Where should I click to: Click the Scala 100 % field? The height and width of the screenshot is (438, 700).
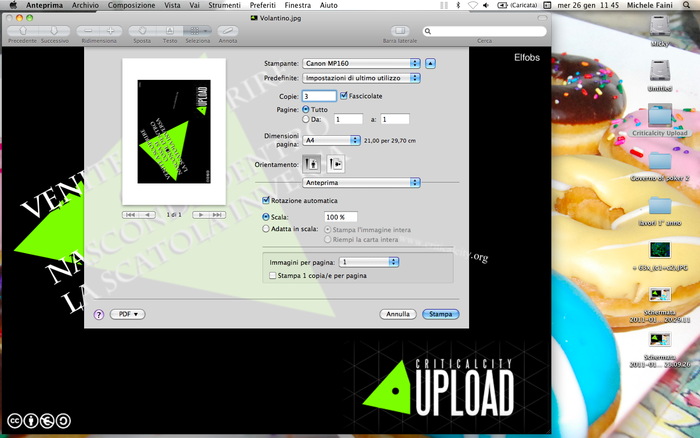point(341,217)
